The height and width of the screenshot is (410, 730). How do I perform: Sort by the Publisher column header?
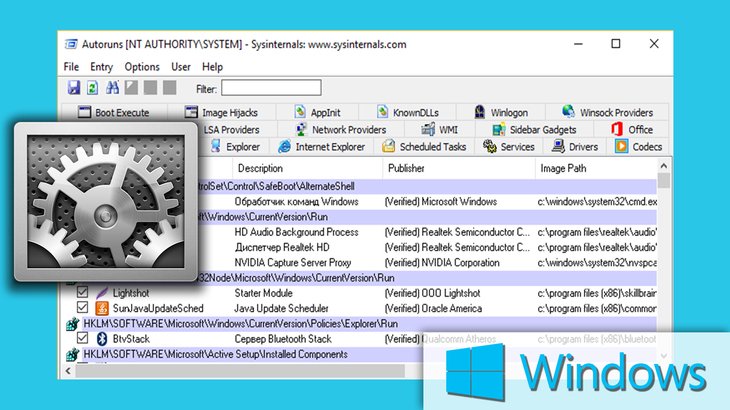point(459,168)
